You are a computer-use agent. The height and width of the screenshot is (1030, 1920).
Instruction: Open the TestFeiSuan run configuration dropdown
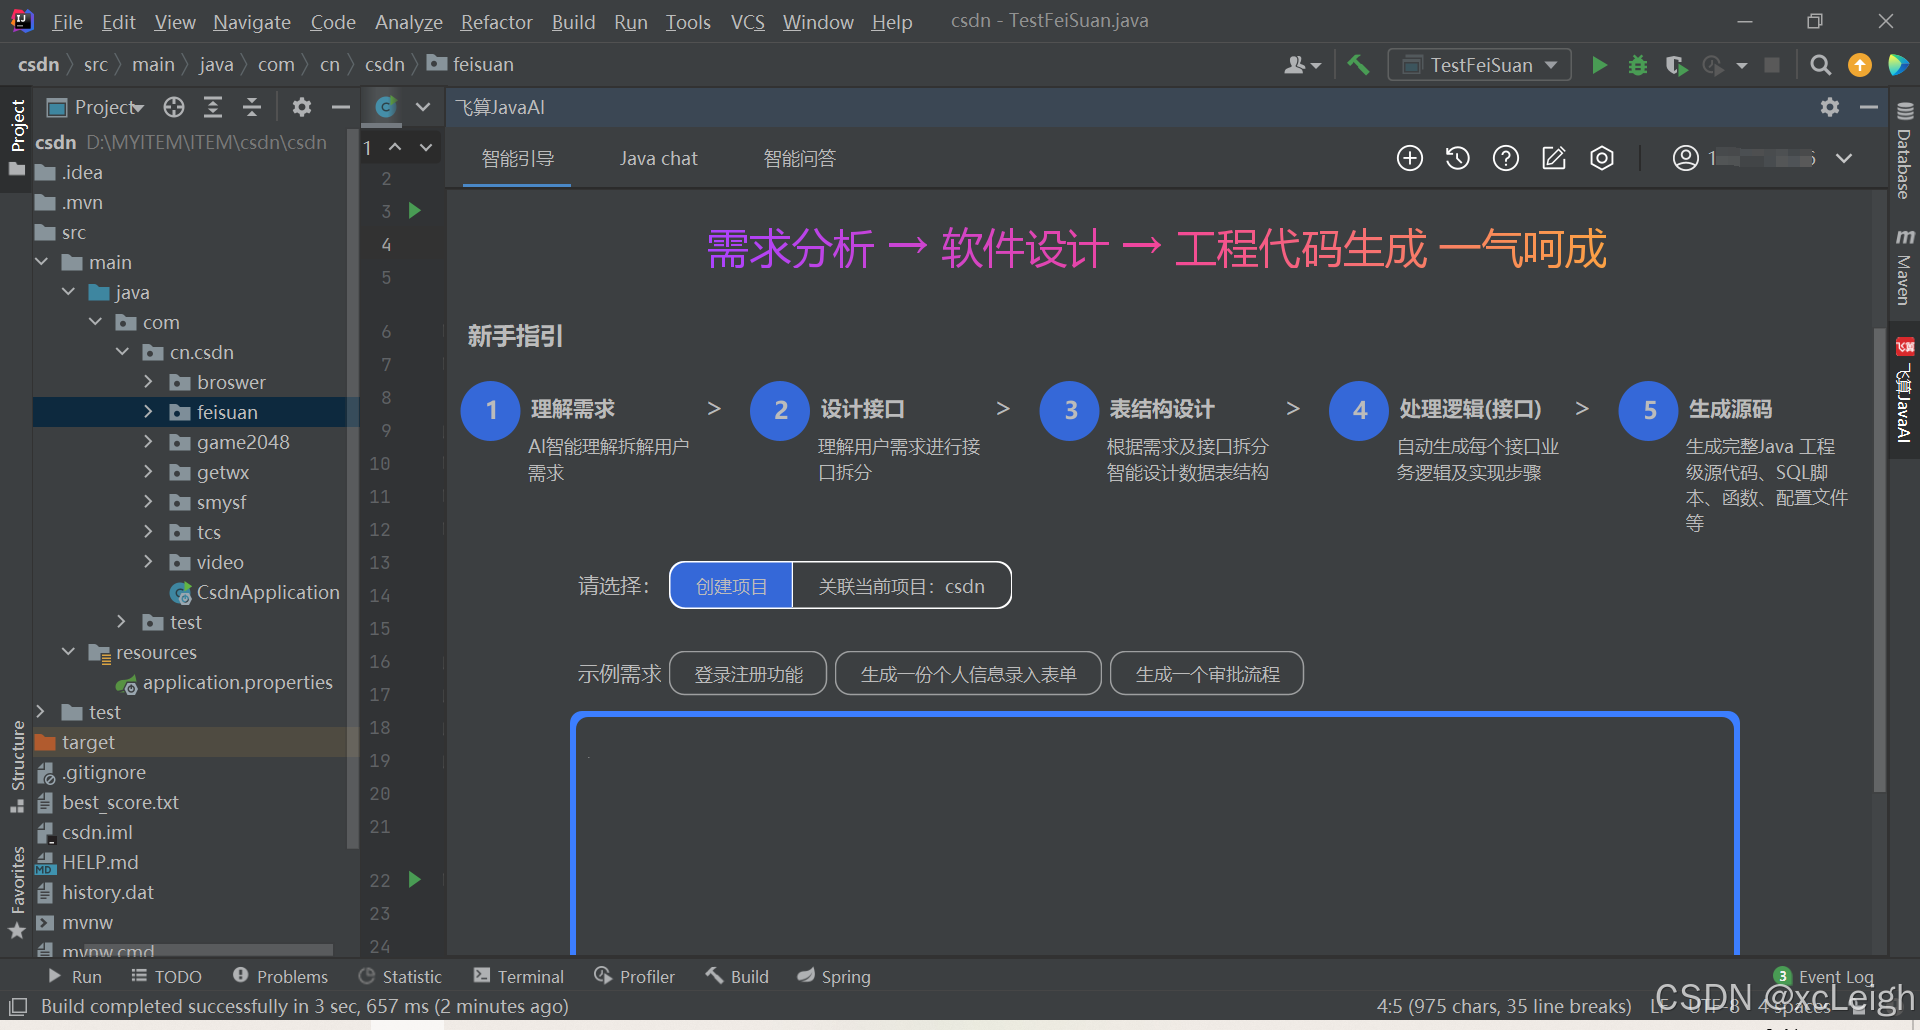tap(1479, 64)
